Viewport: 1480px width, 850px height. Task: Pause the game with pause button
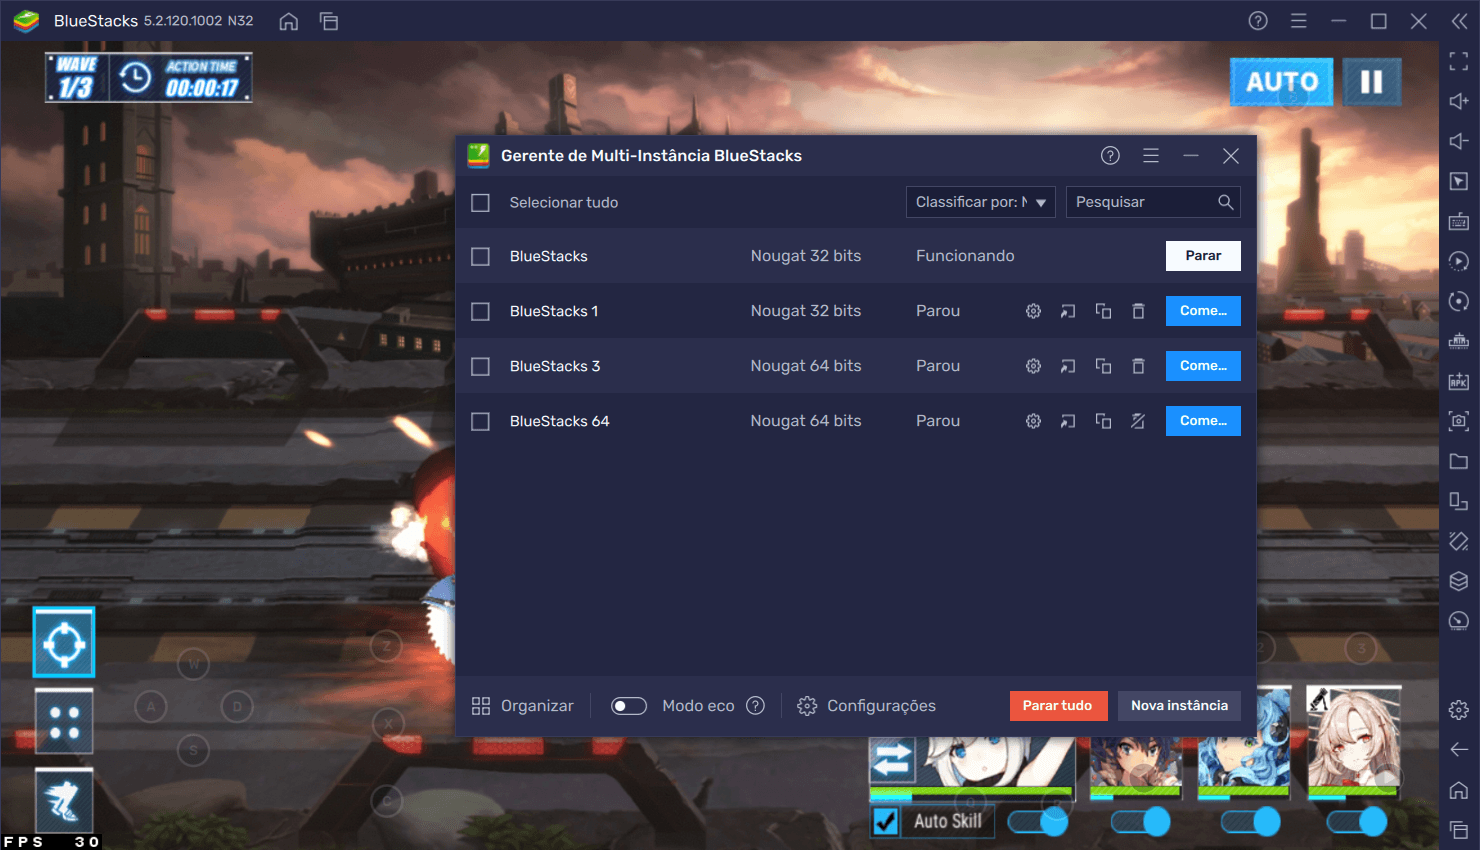[x=1371, y=82]
